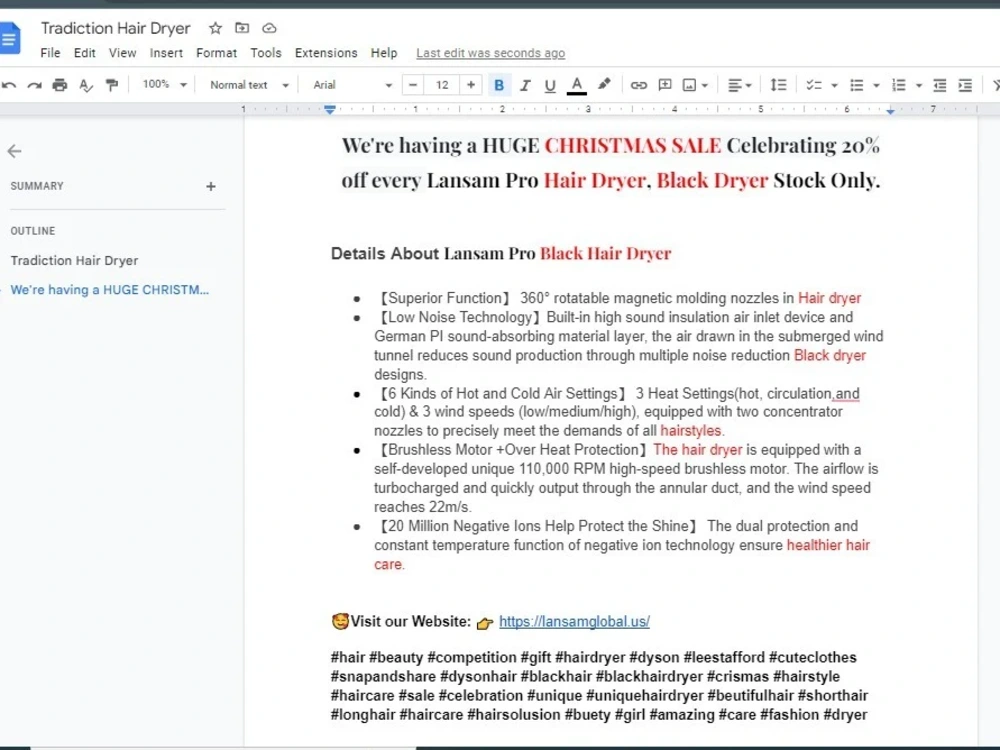Open 'Last edit was seconds ago' history
The width and height of the screenshot is (1000, 750).
coord(490,53)
